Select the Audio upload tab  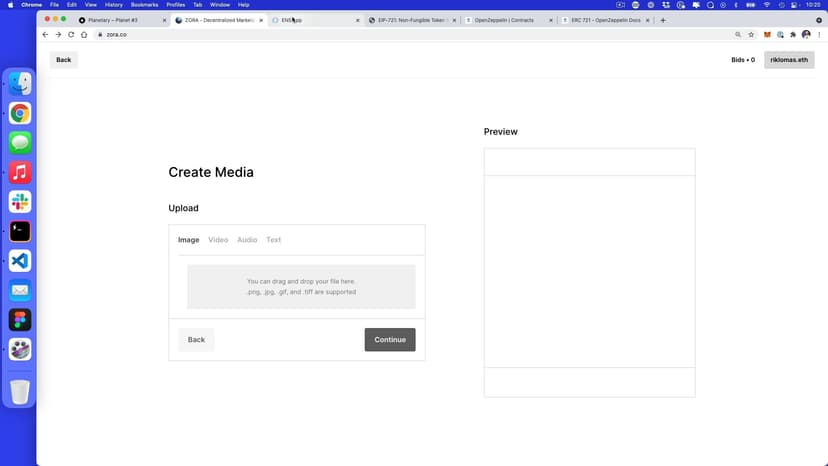tap(247, 240)
